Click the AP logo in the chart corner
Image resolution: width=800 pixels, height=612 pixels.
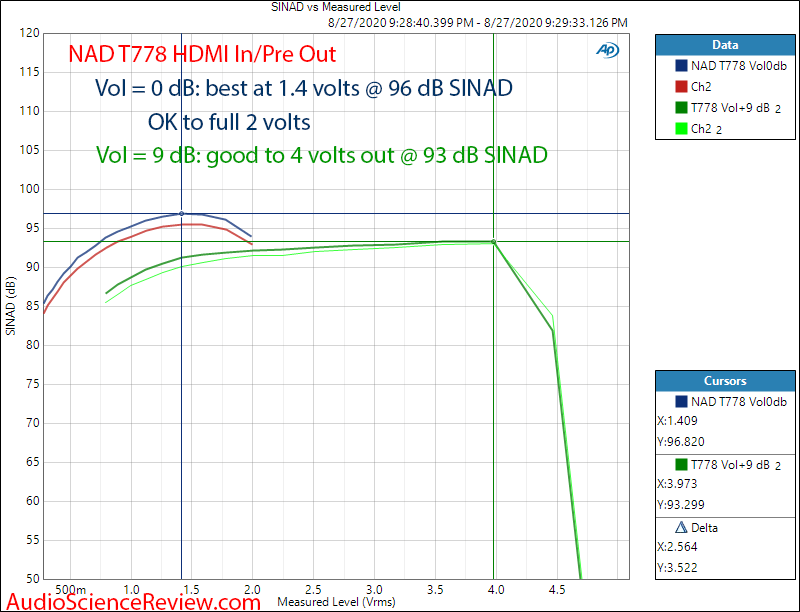607,50
